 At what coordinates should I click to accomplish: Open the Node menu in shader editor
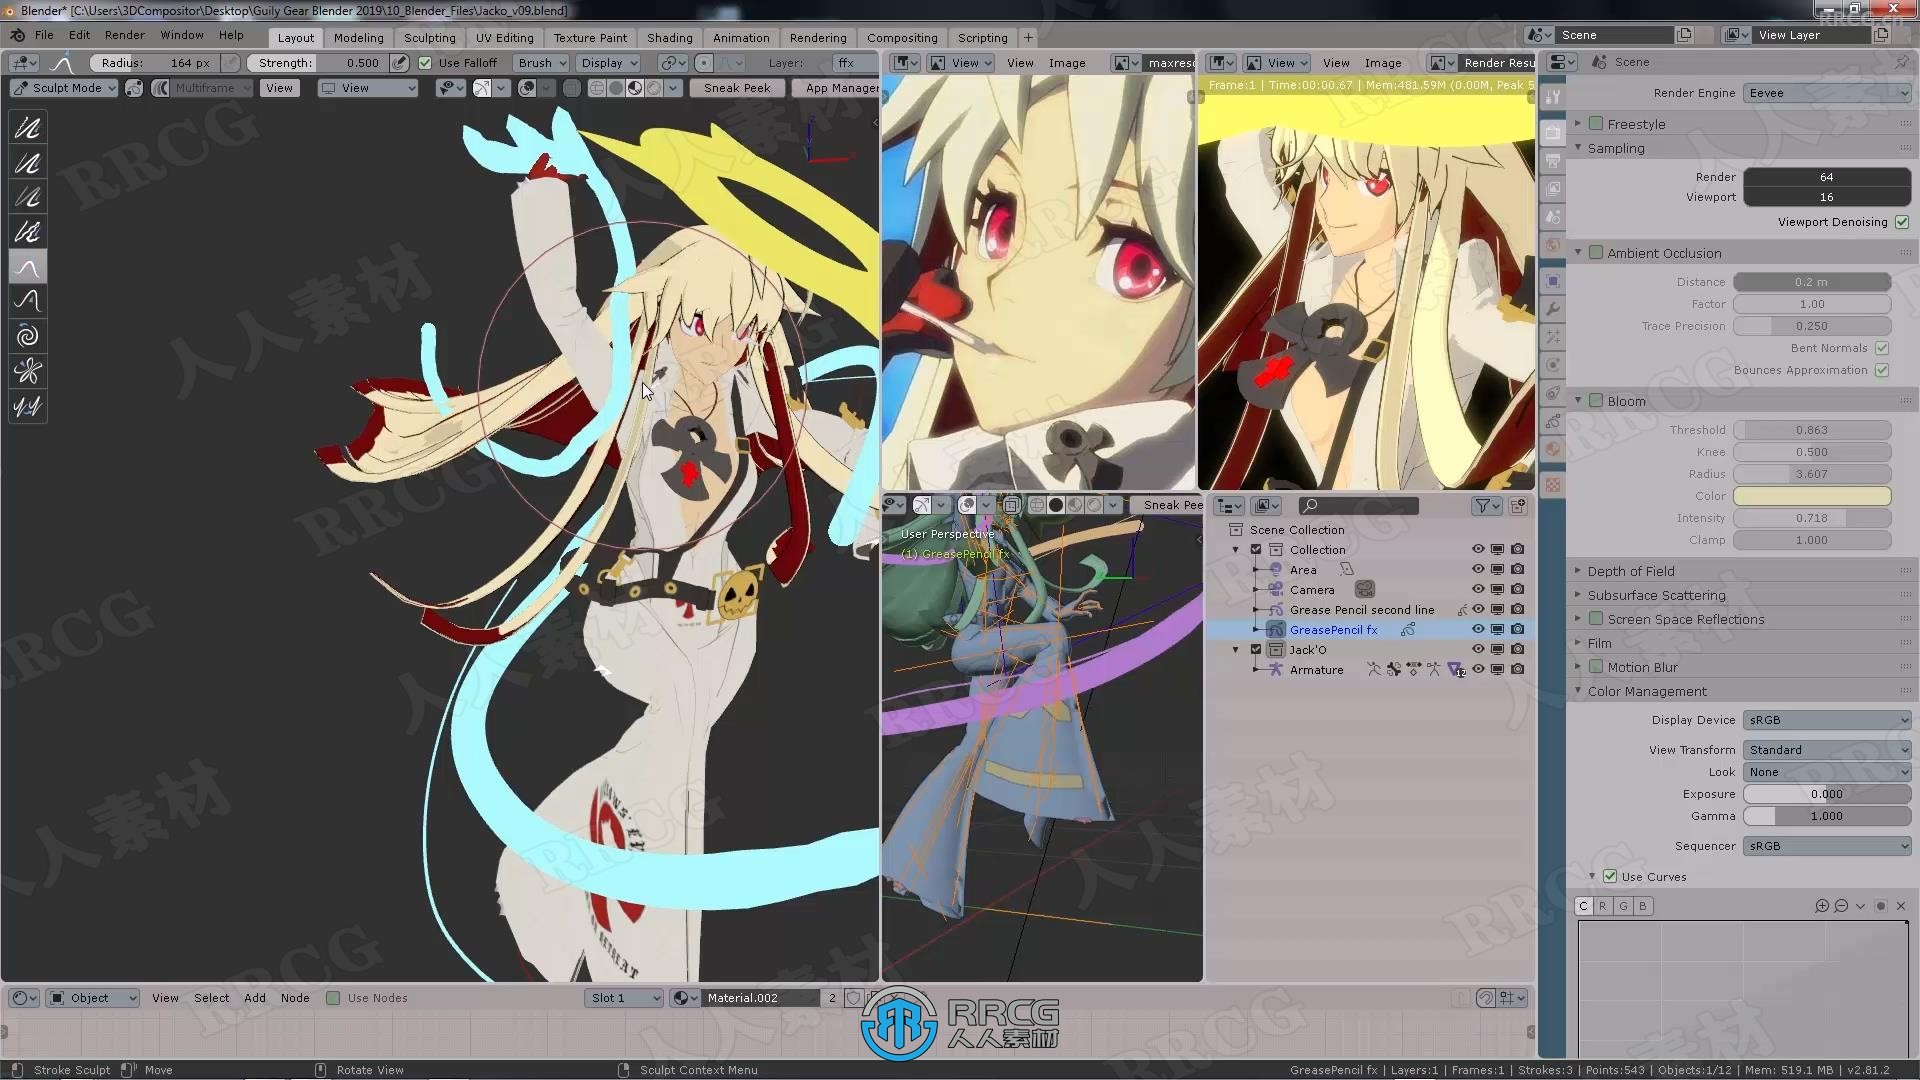pyautogui.click(x=295, y=998)
